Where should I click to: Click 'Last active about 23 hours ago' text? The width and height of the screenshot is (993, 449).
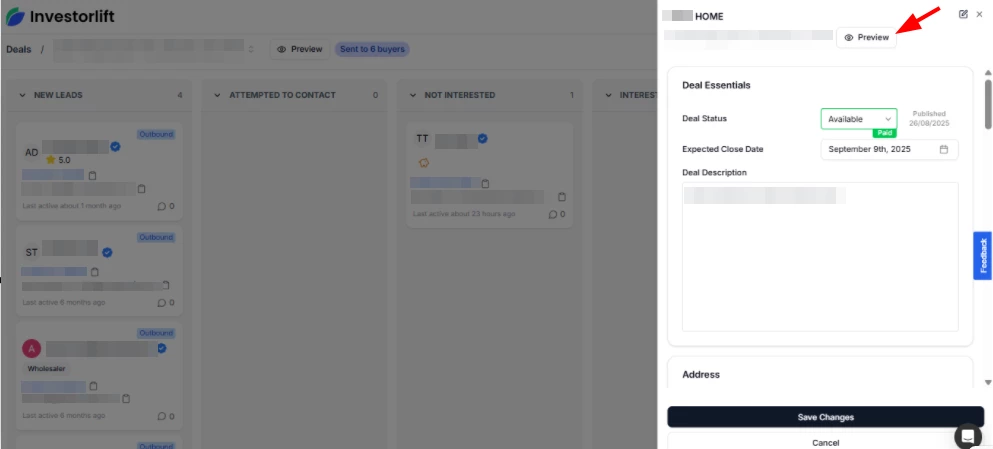pyautogui.click(x=464, y=214)
